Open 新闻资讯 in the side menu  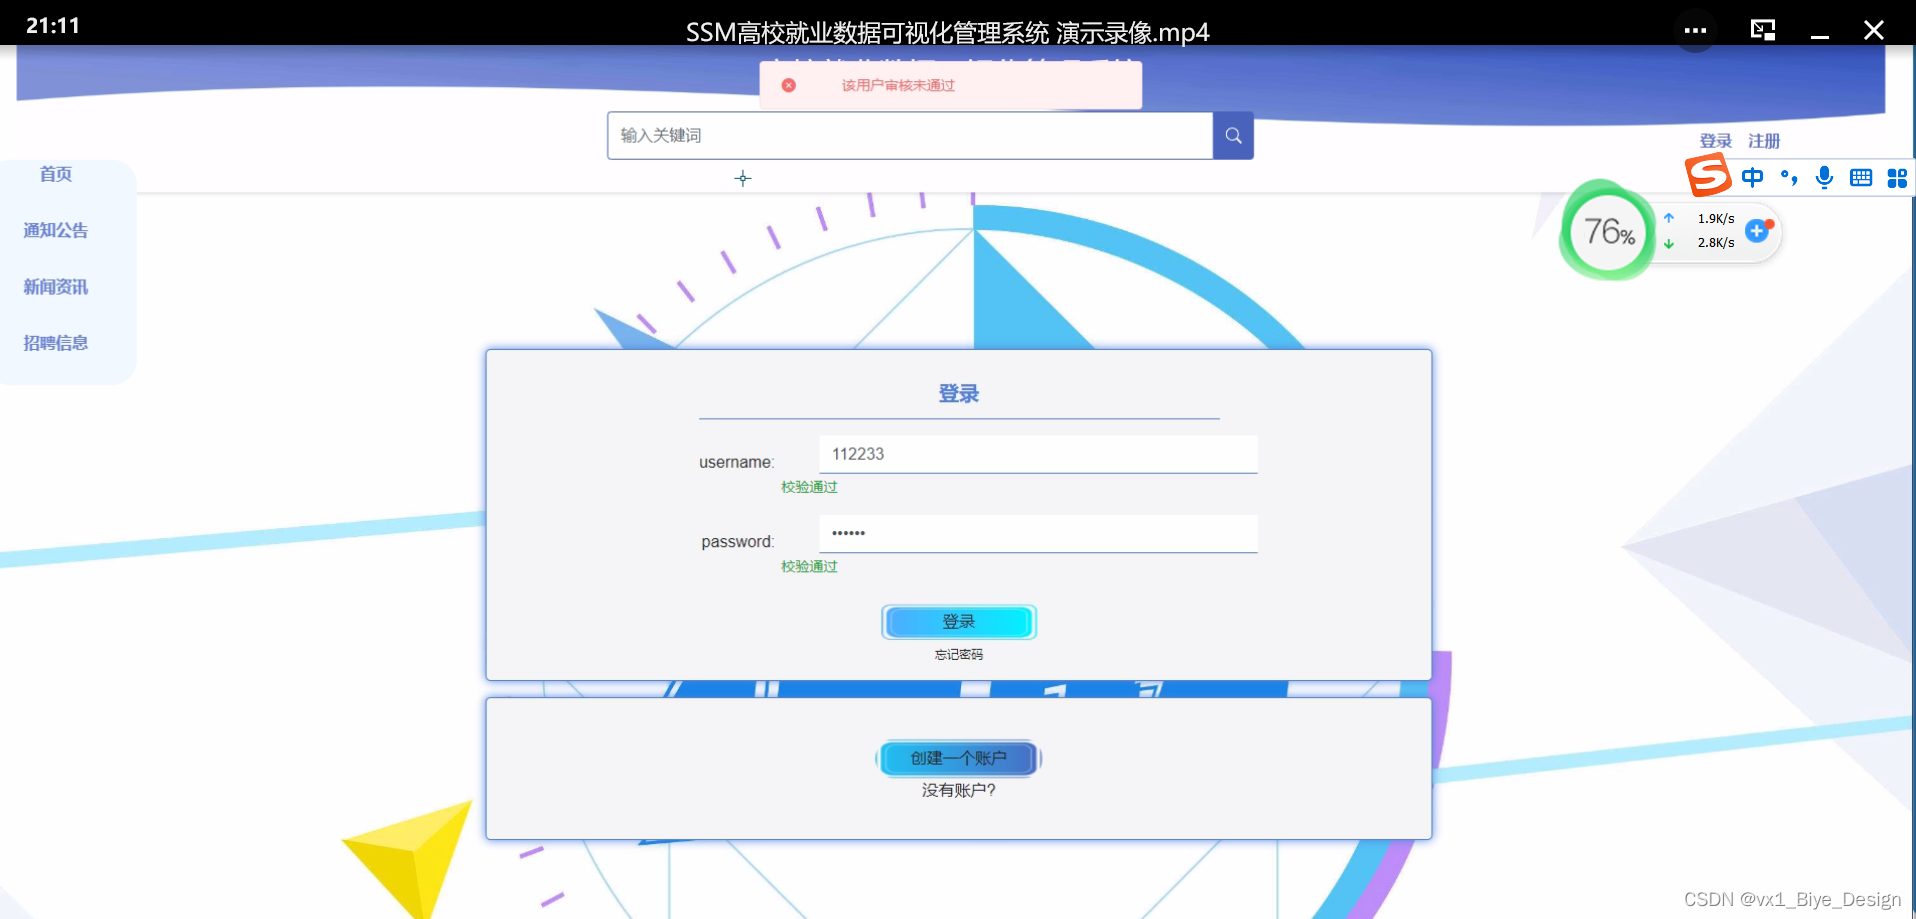[x=56, y=287]
